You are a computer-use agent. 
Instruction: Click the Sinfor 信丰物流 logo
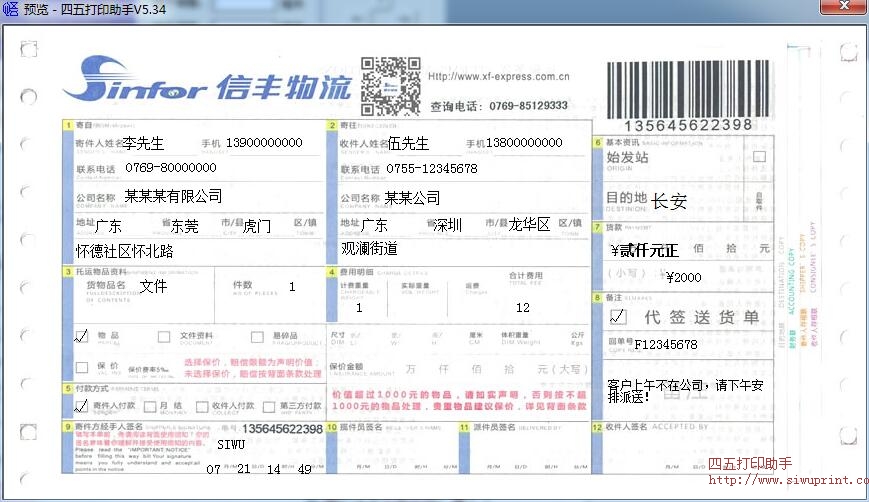207,79
